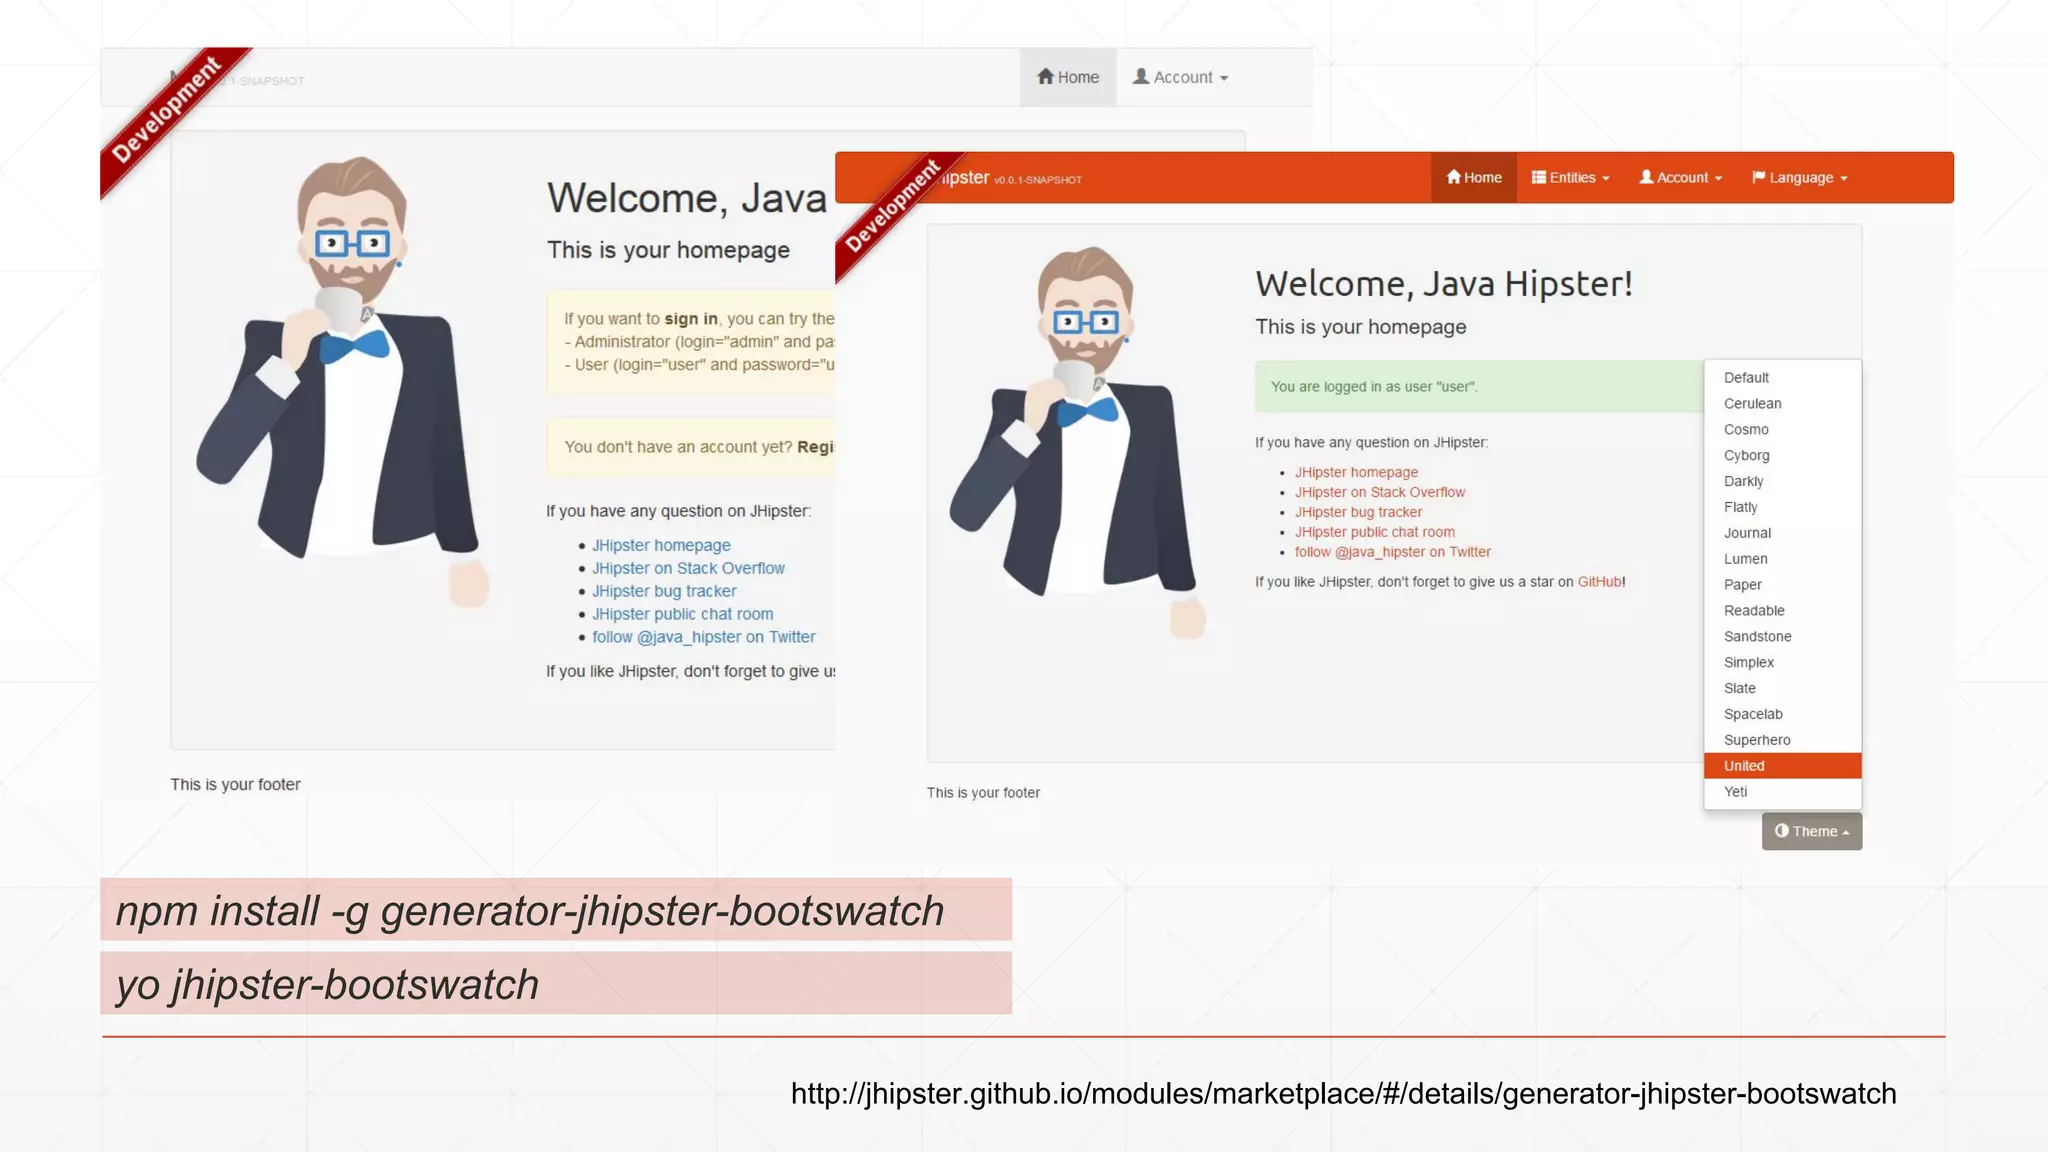Select the Flatly theme
The width and height of the screenshot is (2048, 1152).
tap(1782, 507)
